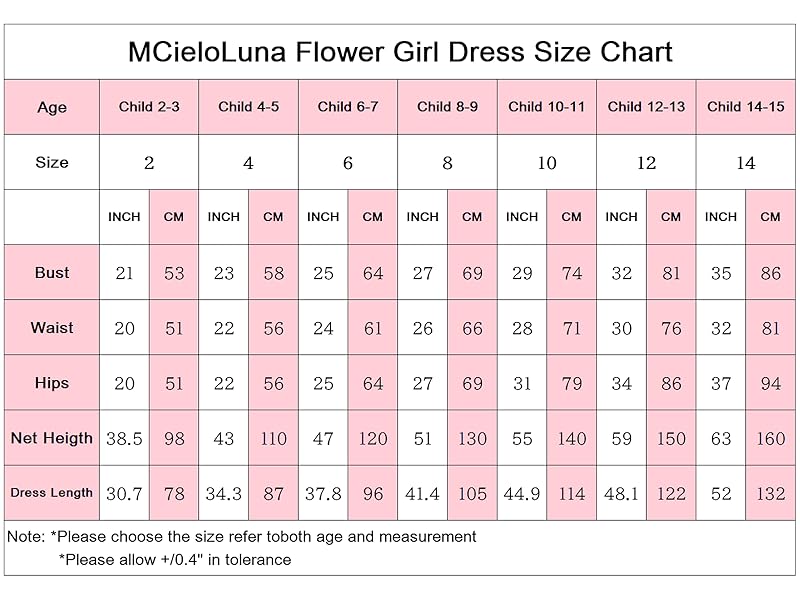The height and width of the screenshot is (600, 800).
Task: Click size 6 in the Size row
Action: pos(348,163)
